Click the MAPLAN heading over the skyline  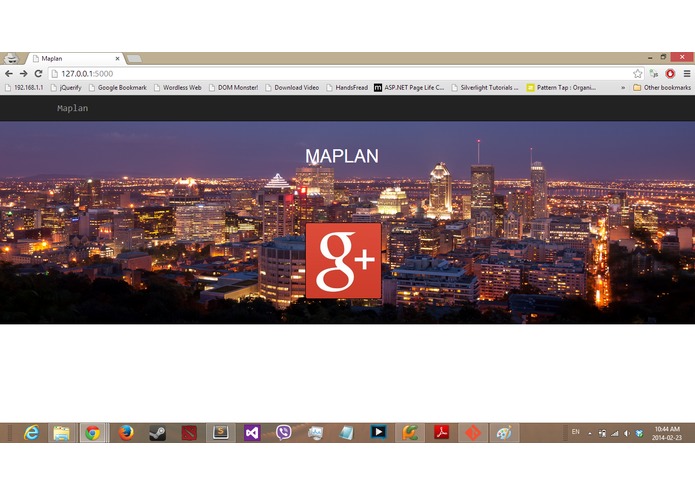(342, 156)
